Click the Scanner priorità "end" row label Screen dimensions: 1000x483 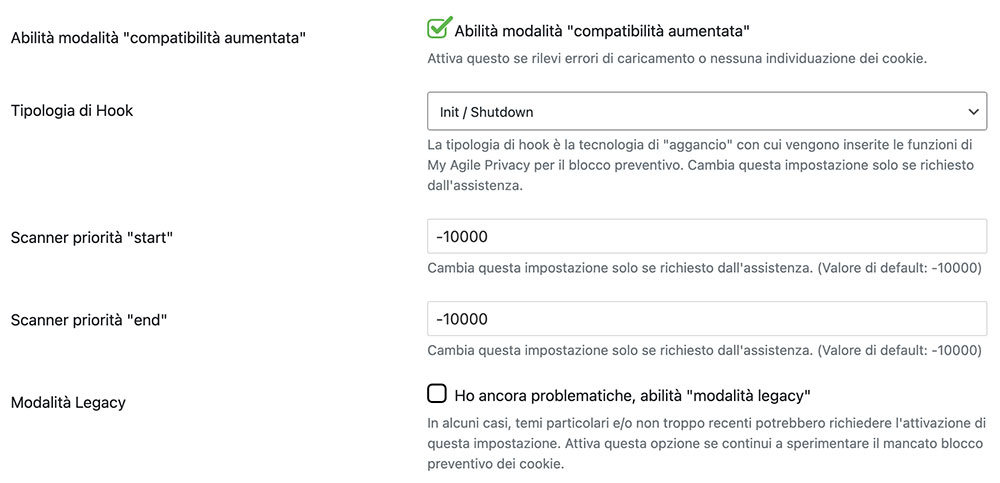click(89, 320)
